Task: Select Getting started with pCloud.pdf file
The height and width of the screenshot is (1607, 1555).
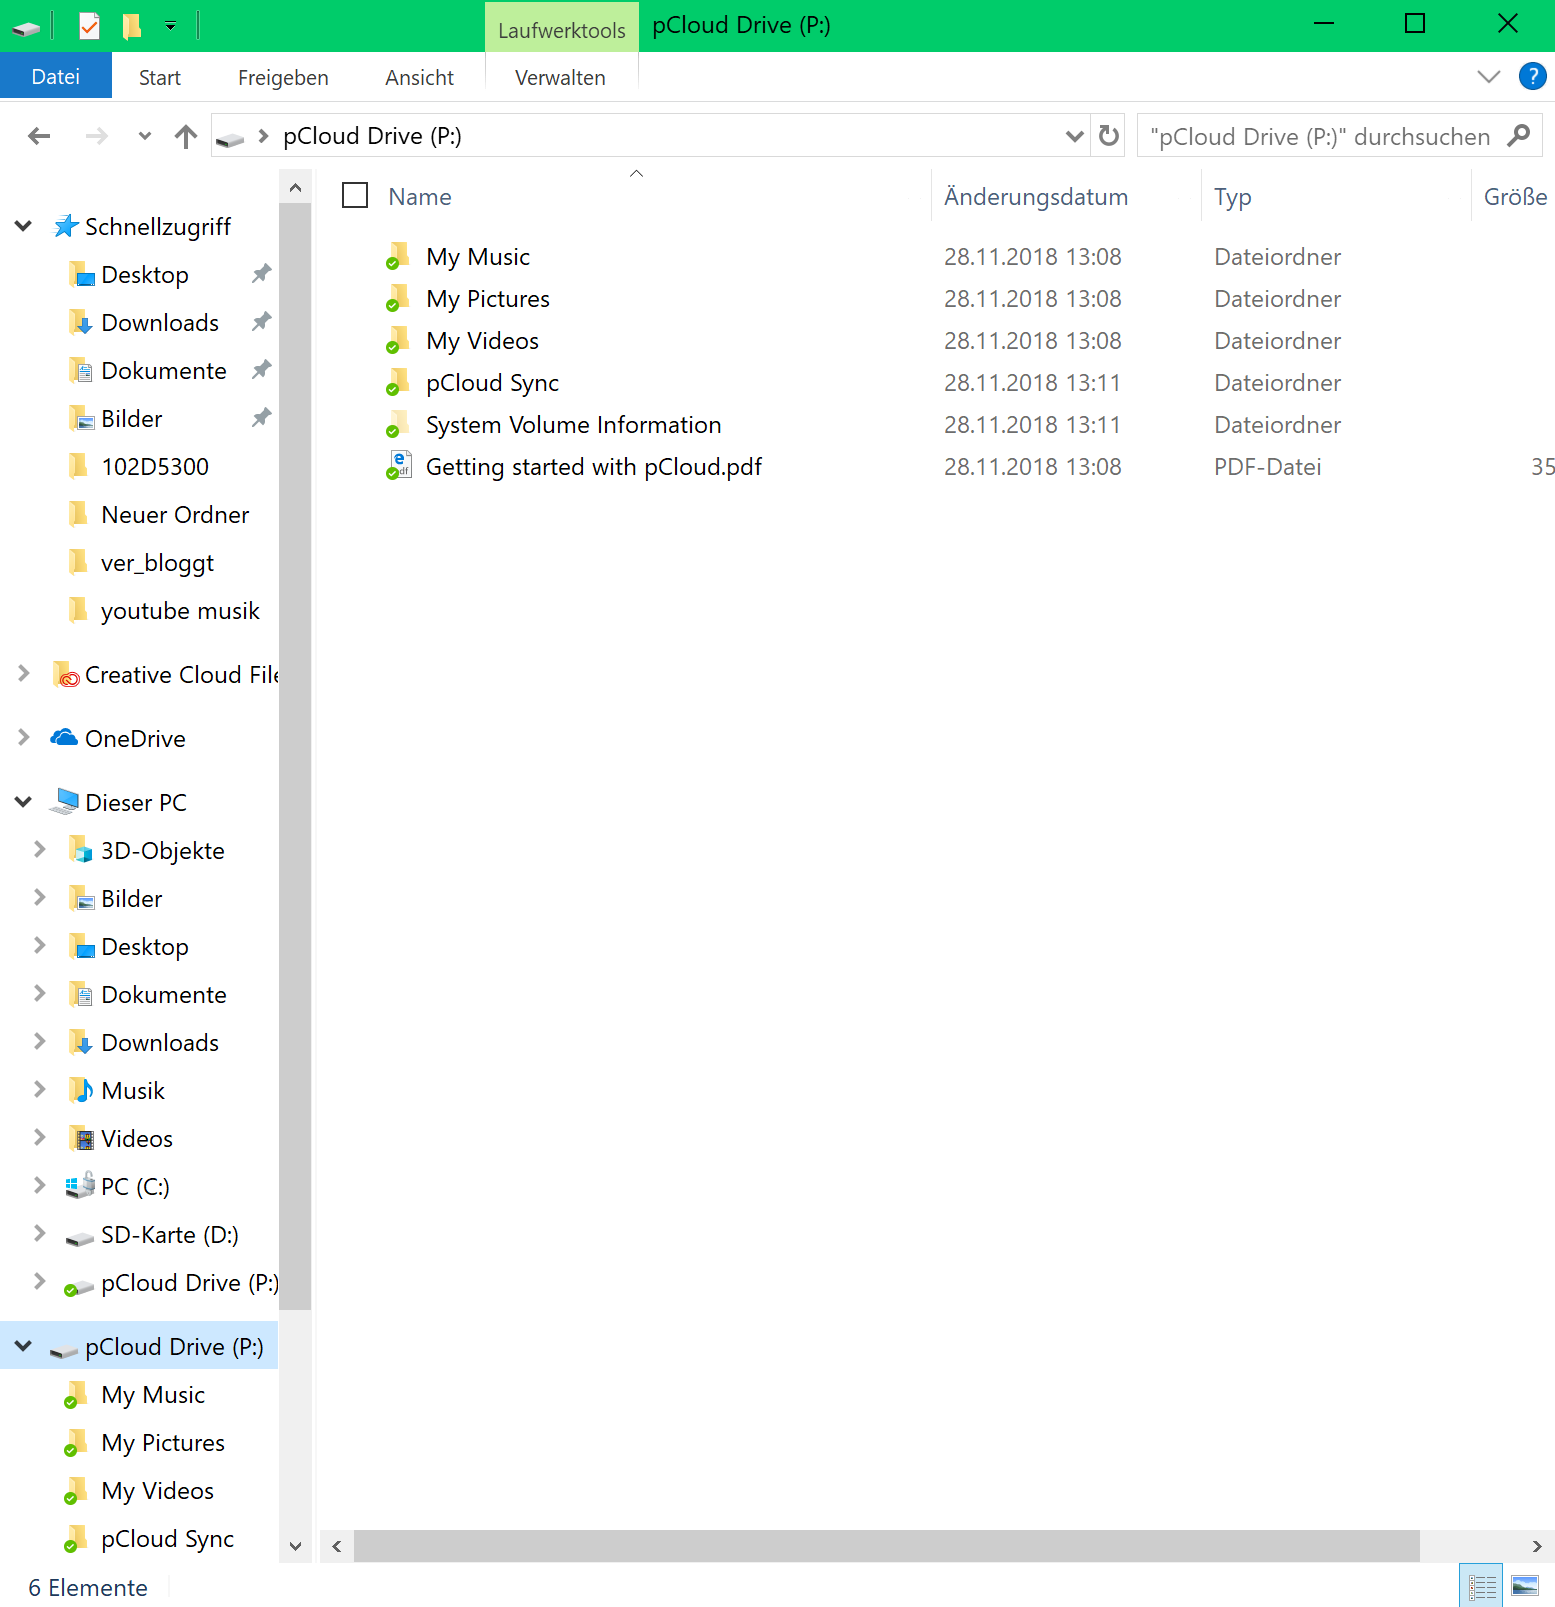Action: [x=594, y=467]
